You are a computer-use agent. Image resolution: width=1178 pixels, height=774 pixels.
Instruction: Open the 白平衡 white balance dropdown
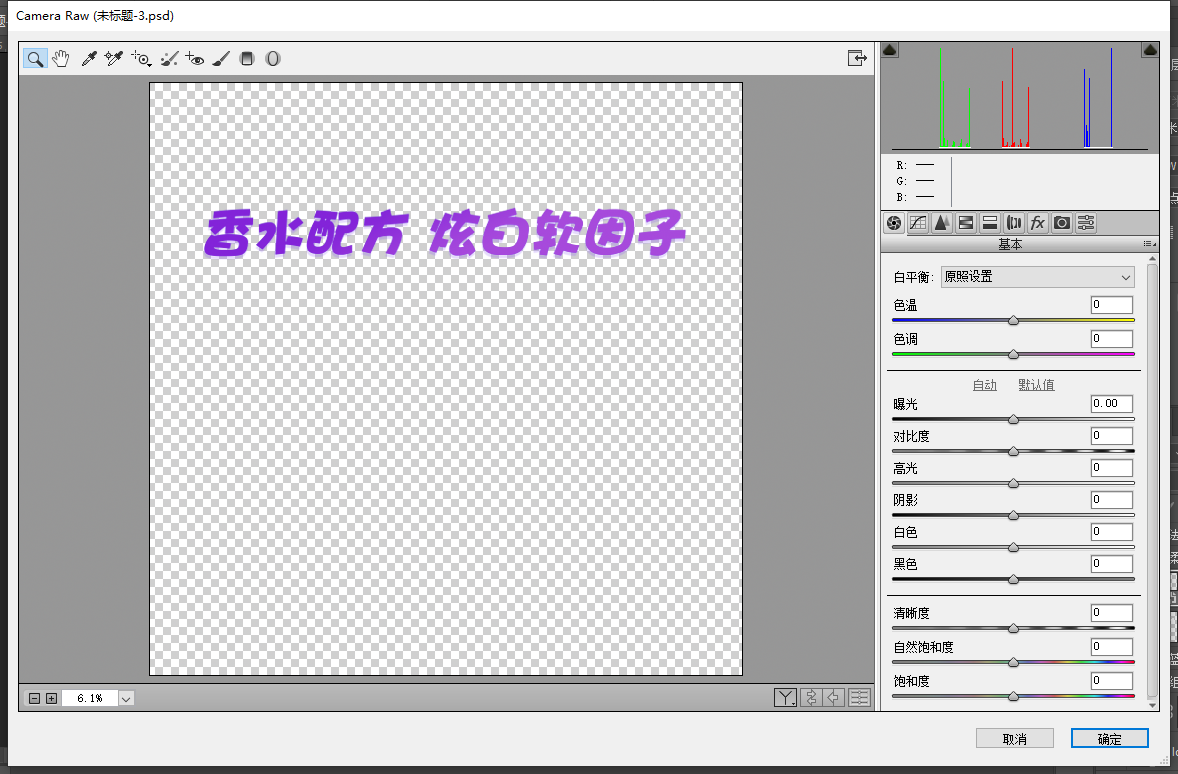click(1037, 276)
